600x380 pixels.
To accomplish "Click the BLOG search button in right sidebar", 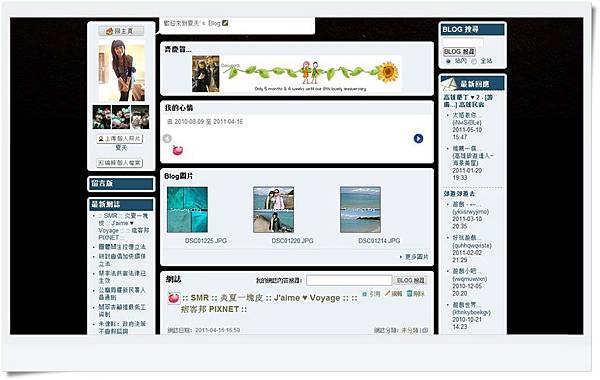I will point(459,52).
